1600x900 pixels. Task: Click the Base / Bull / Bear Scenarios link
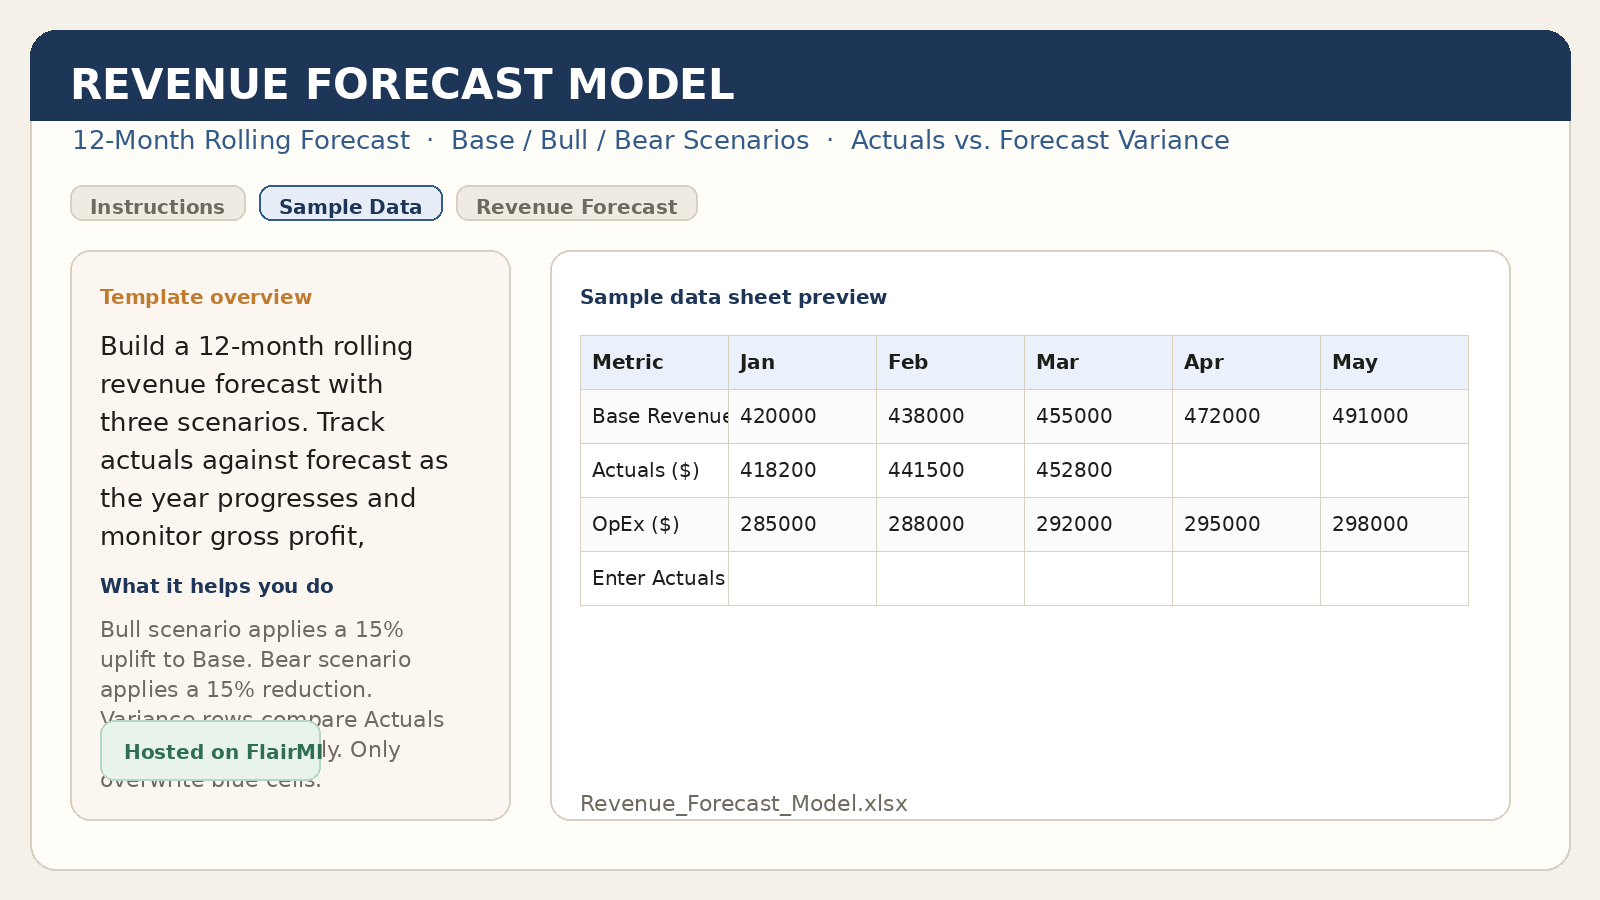pyautogui.click(x=629, y=140)
